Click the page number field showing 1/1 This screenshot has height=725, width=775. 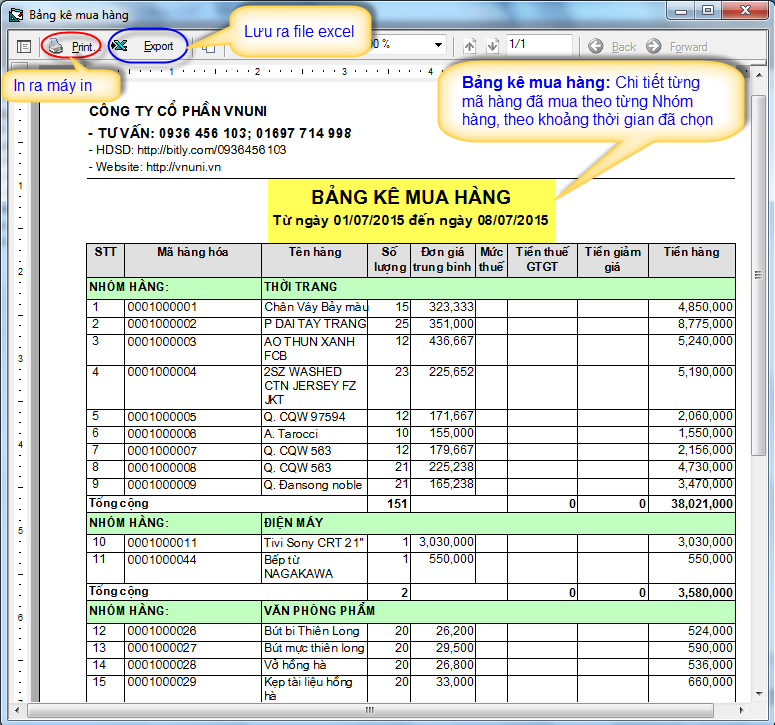(538, 45)
